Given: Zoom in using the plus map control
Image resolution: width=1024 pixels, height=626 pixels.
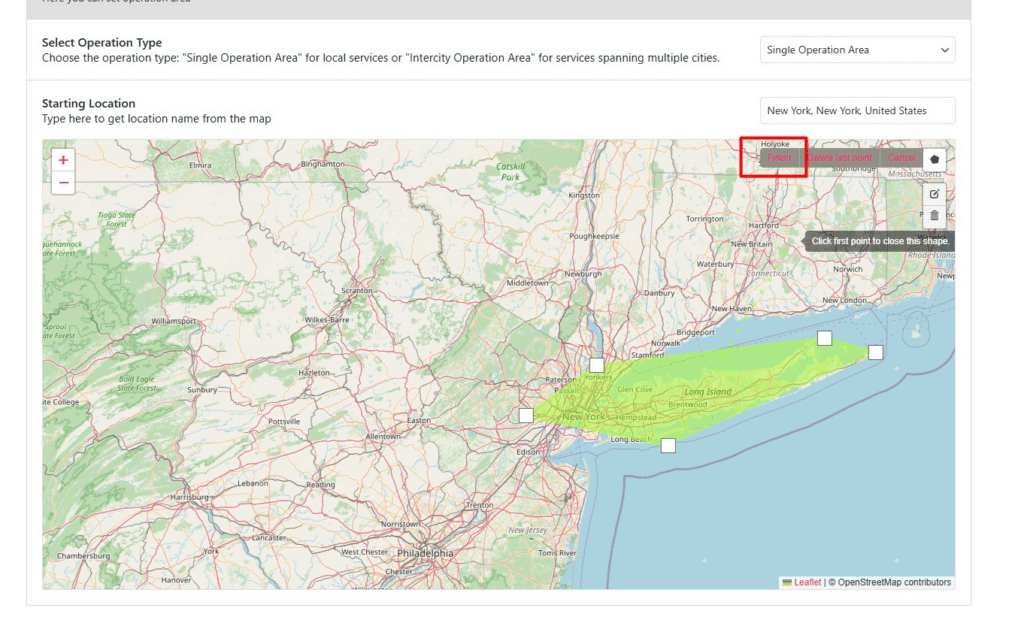Looking at the screenshot, I should (63, 159).
